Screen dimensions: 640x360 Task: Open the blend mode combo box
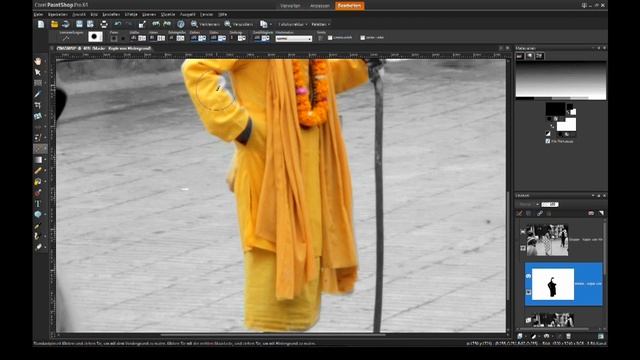[x=294, y=39]
